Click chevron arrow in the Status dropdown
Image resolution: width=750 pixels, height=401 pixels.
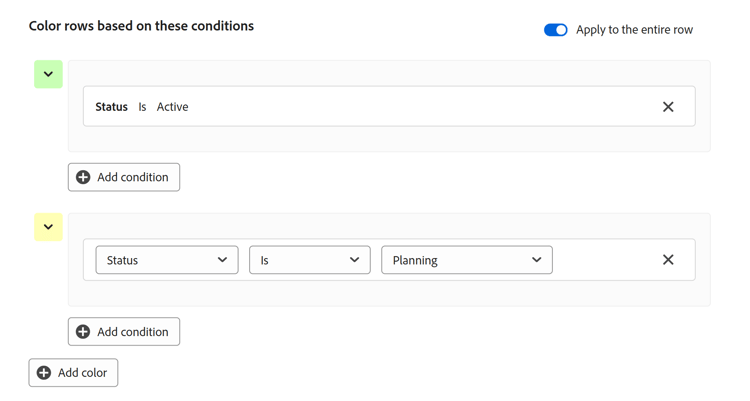pos(222,260)
